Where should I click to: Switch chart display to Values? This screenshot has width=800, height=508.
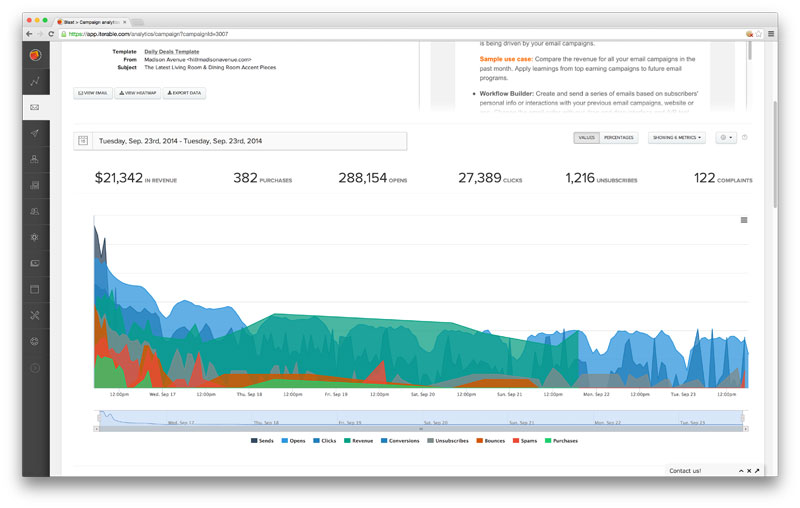click(x=586, y=137)
